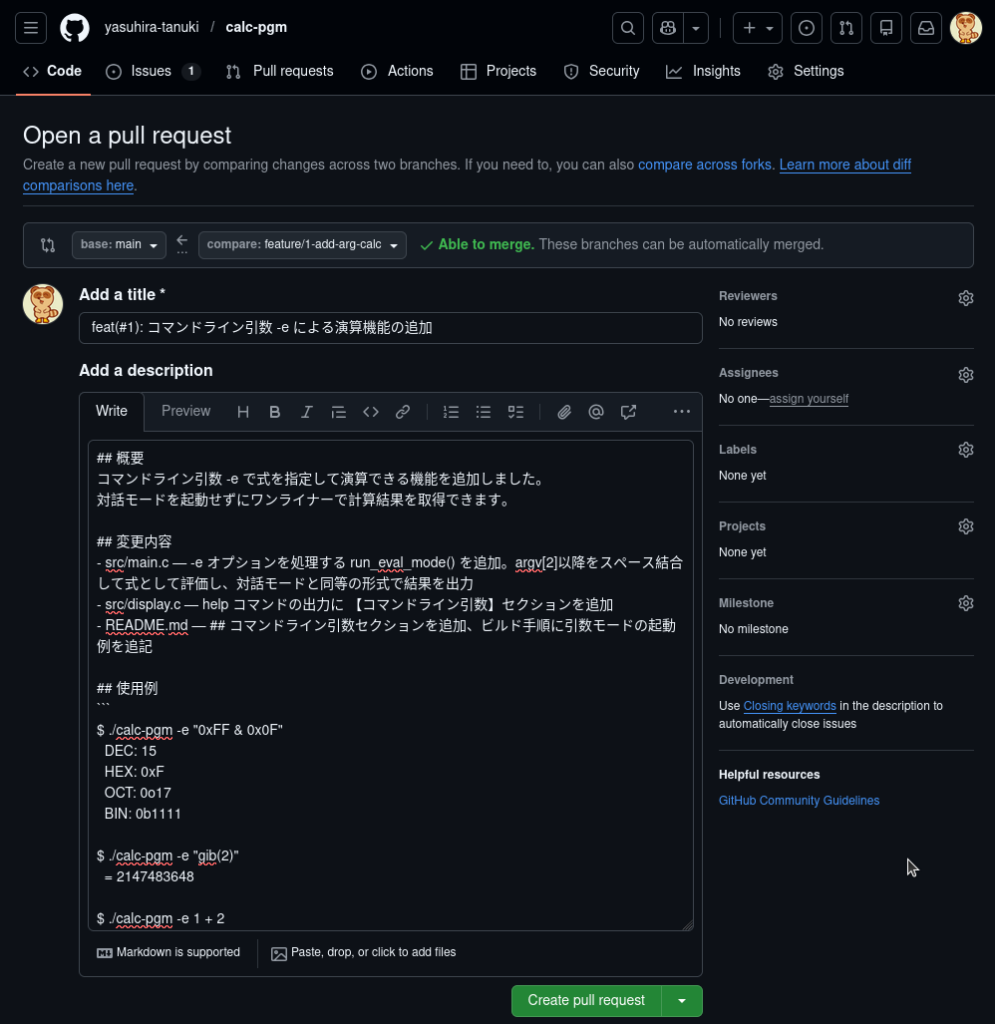Click the Italic formatting icon
The height and width of the screenshot is (1024, 995).
click(x=307, y=412)
